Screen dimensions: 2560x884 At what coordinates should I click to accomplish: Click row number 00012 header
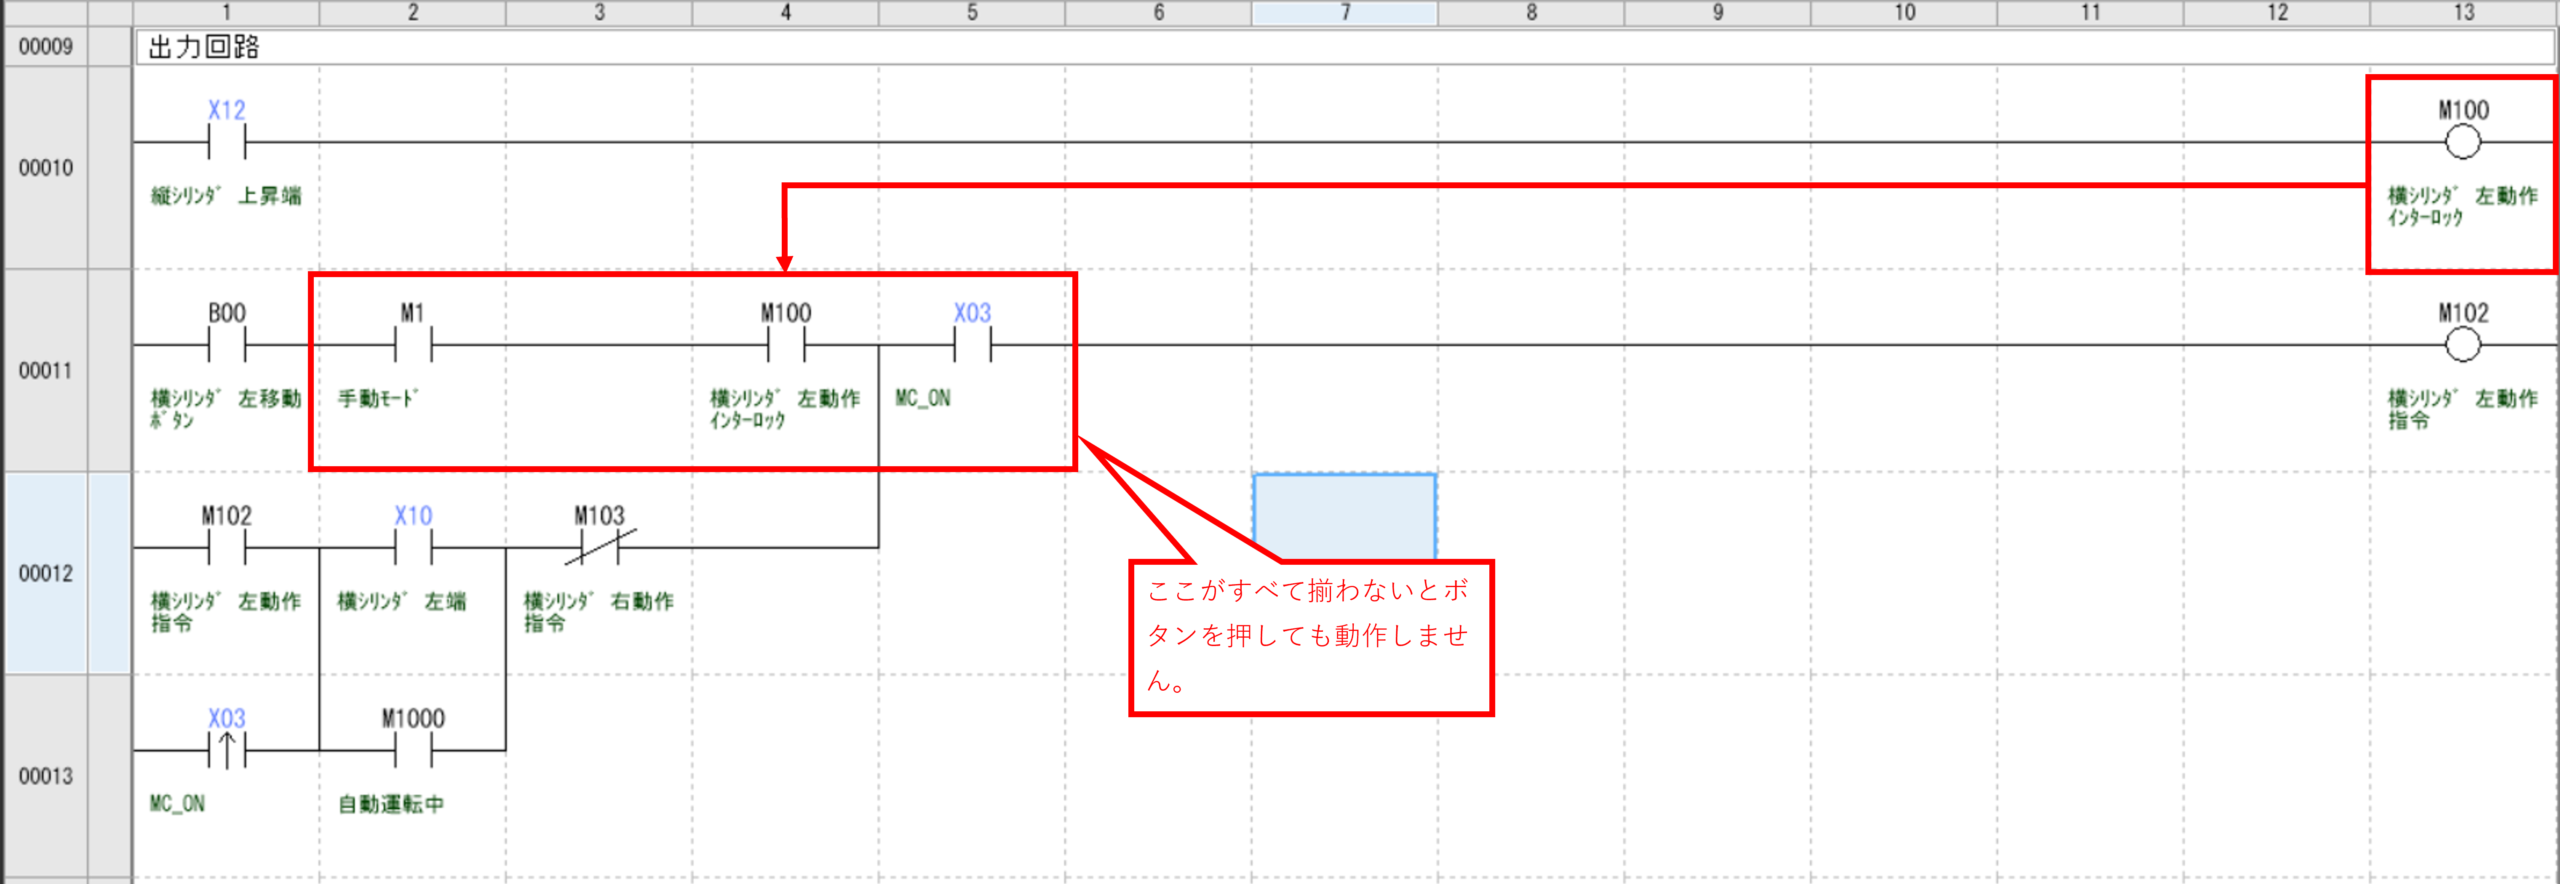(x=46, y=574)
